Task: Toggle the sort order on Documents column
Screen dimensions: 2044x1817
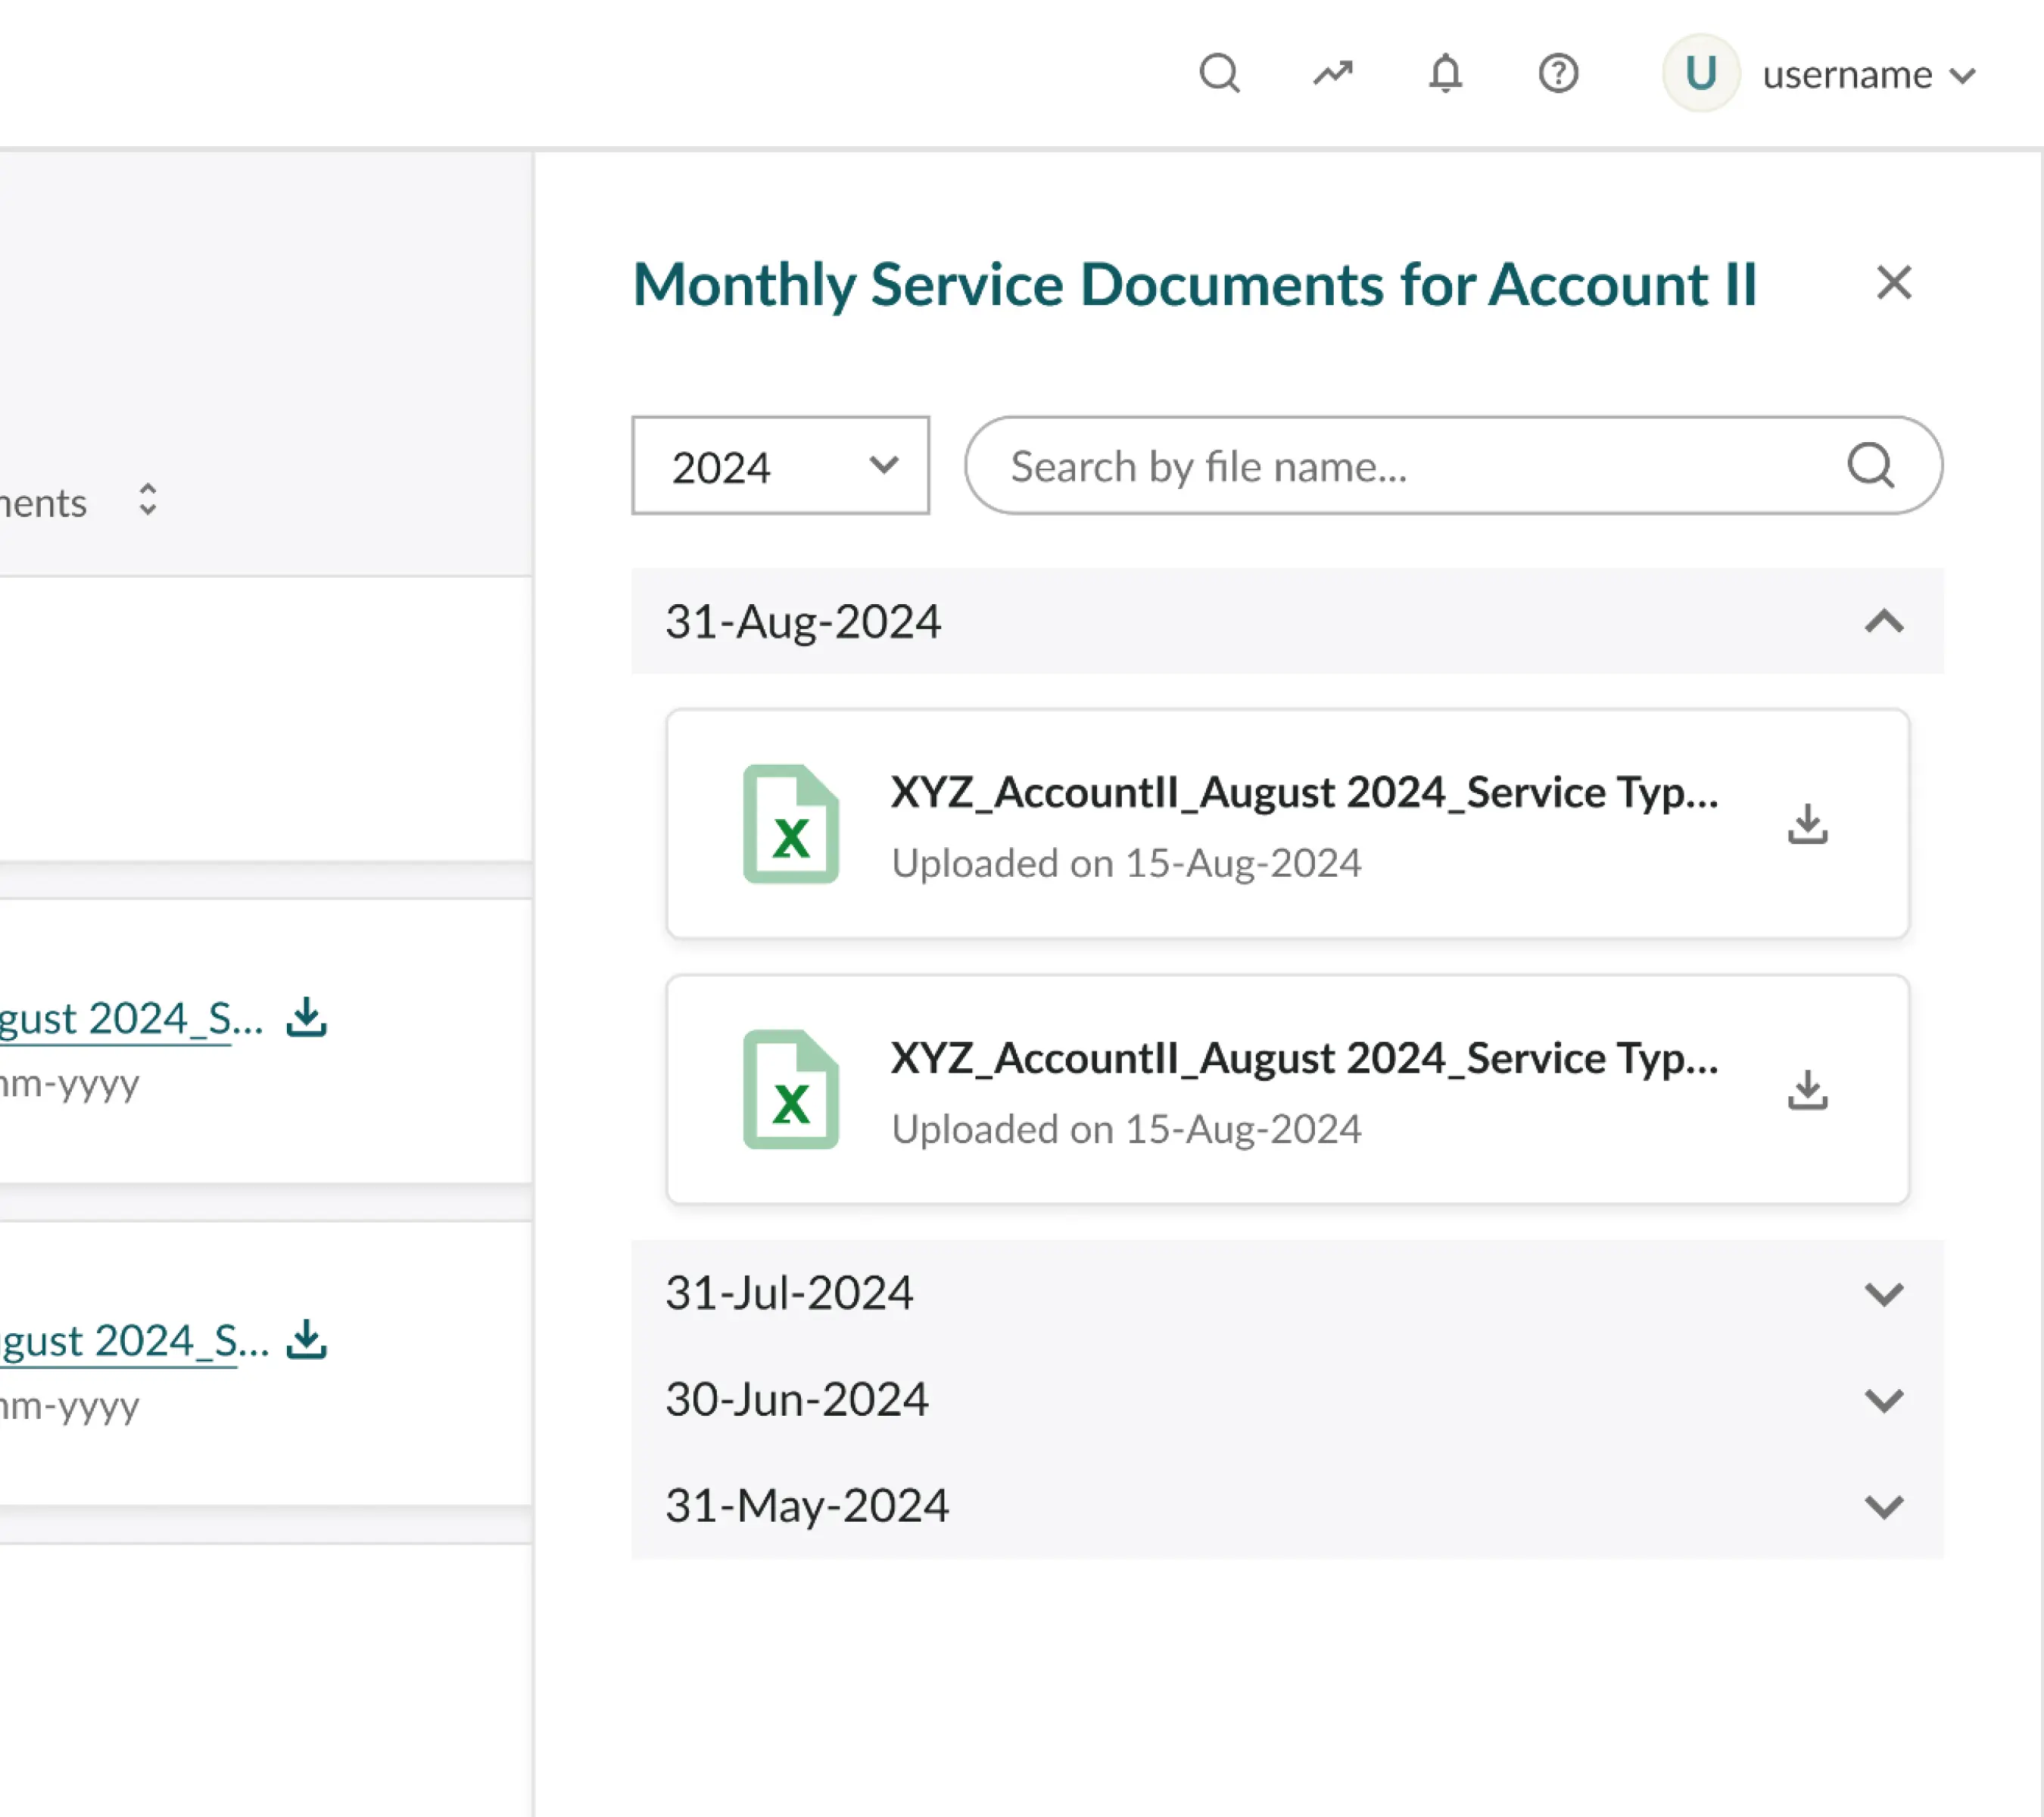Action: tap(147, 499)
